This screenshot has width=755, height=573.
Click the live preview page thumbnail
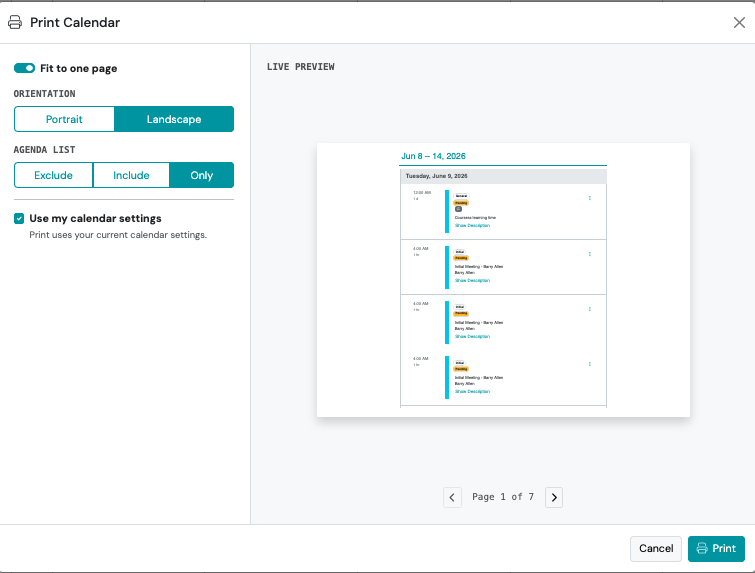click(x=503, y=280)
